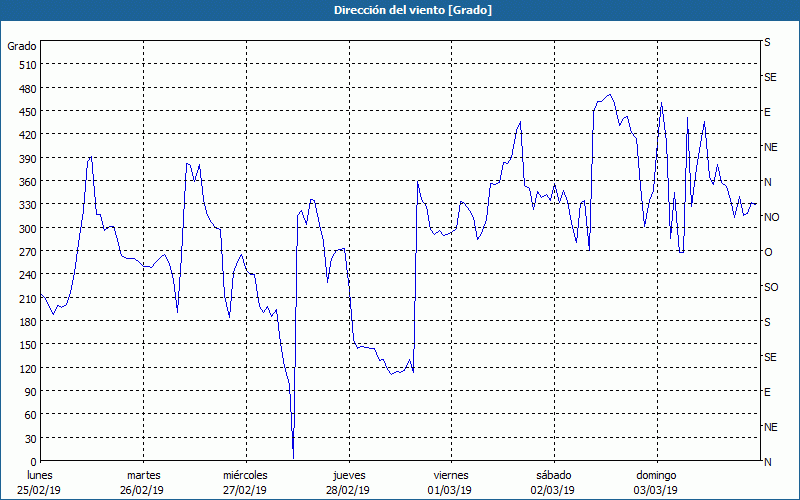The image size is (800, 500).
Task: Click the 270 degree axis value
Action: 28,252
